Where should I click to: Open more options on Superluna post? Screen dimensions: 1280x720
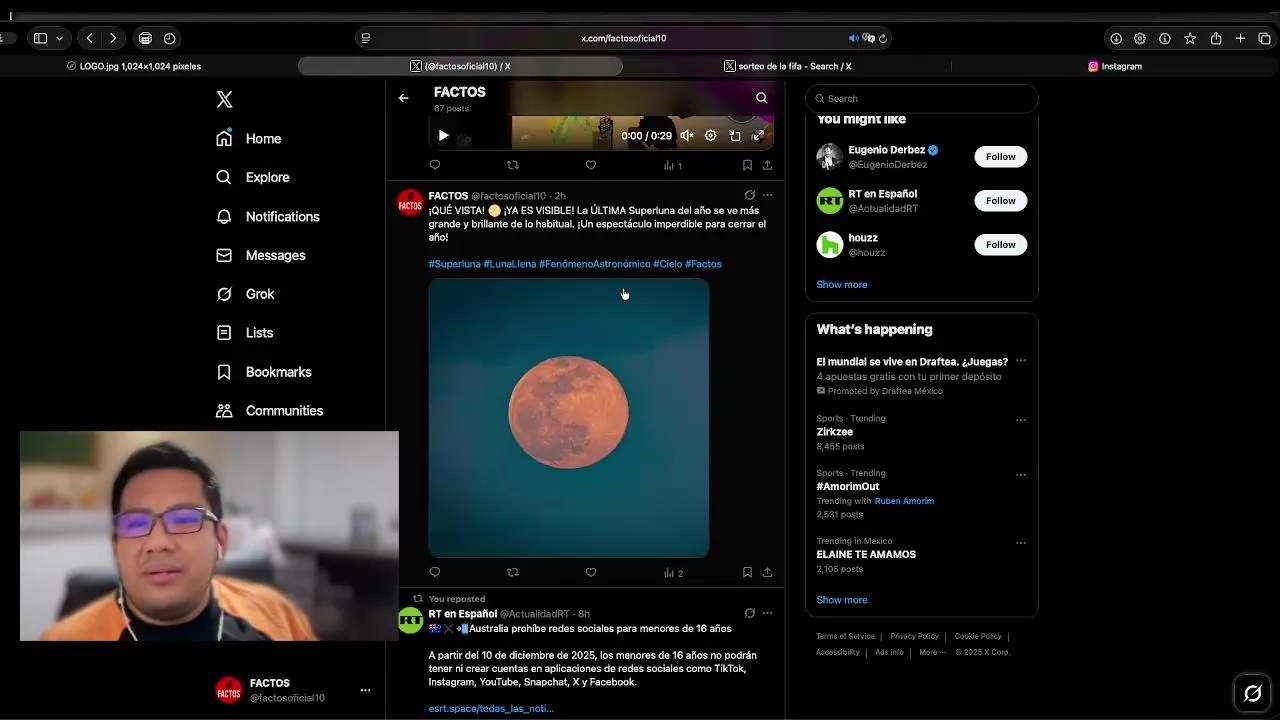pos(767,195)
